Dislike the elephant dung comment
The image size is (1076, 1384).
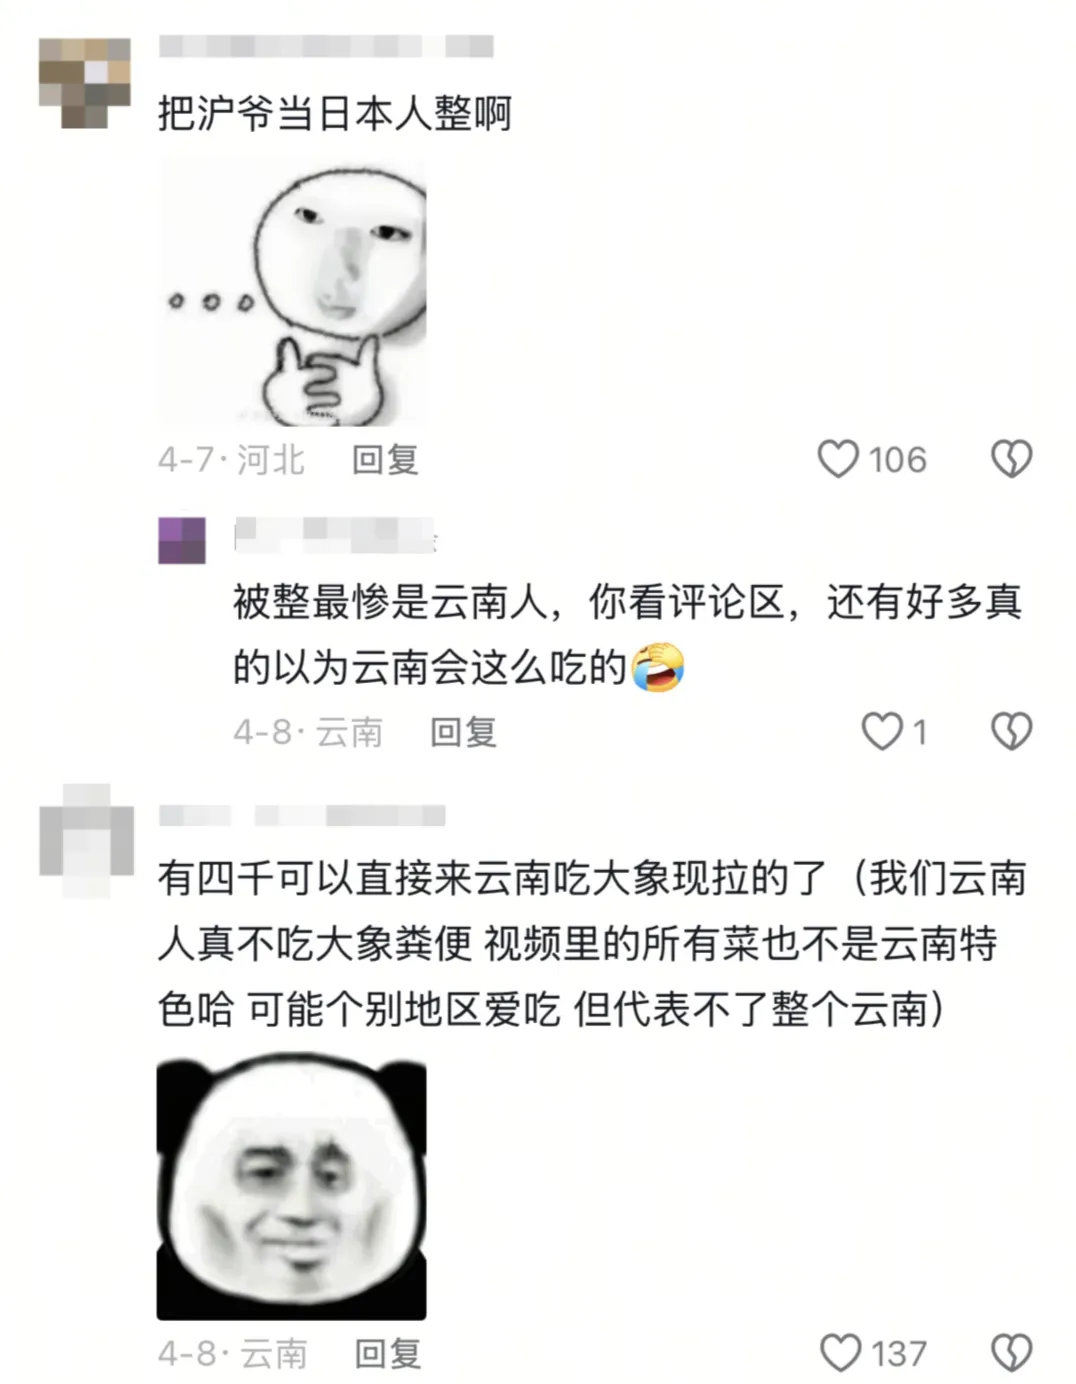1011,1353
